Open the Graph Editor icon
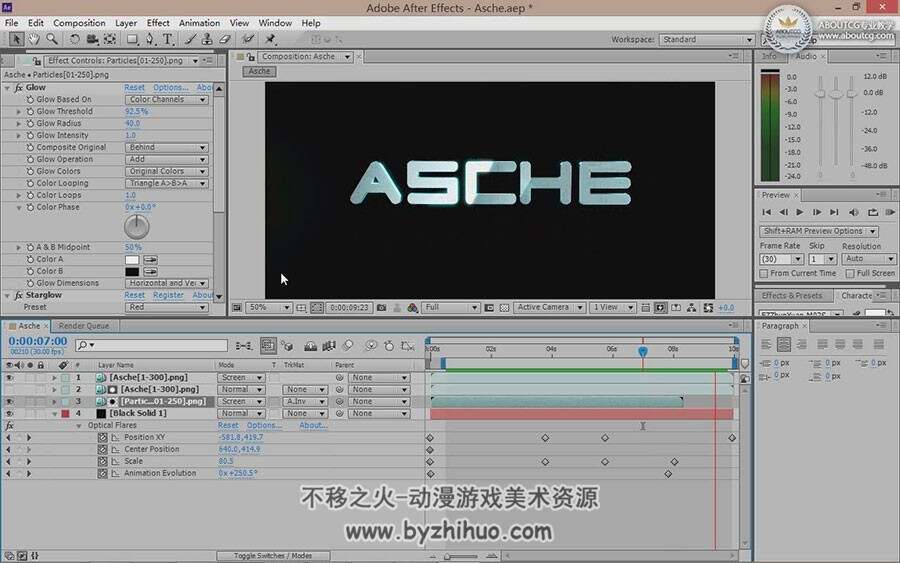This screenshot has height=563, width=900. 408,345
